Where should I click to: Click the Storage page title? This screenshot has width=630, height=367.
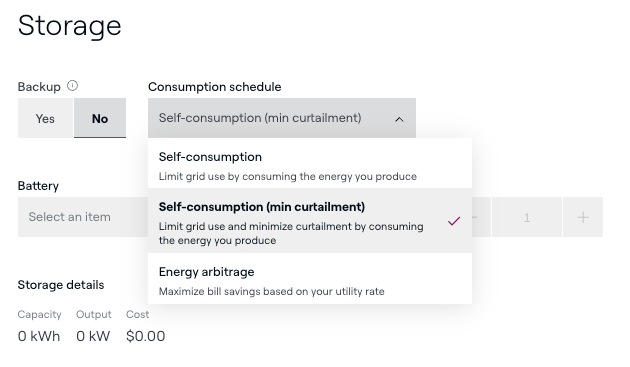[x=70, y=26]
